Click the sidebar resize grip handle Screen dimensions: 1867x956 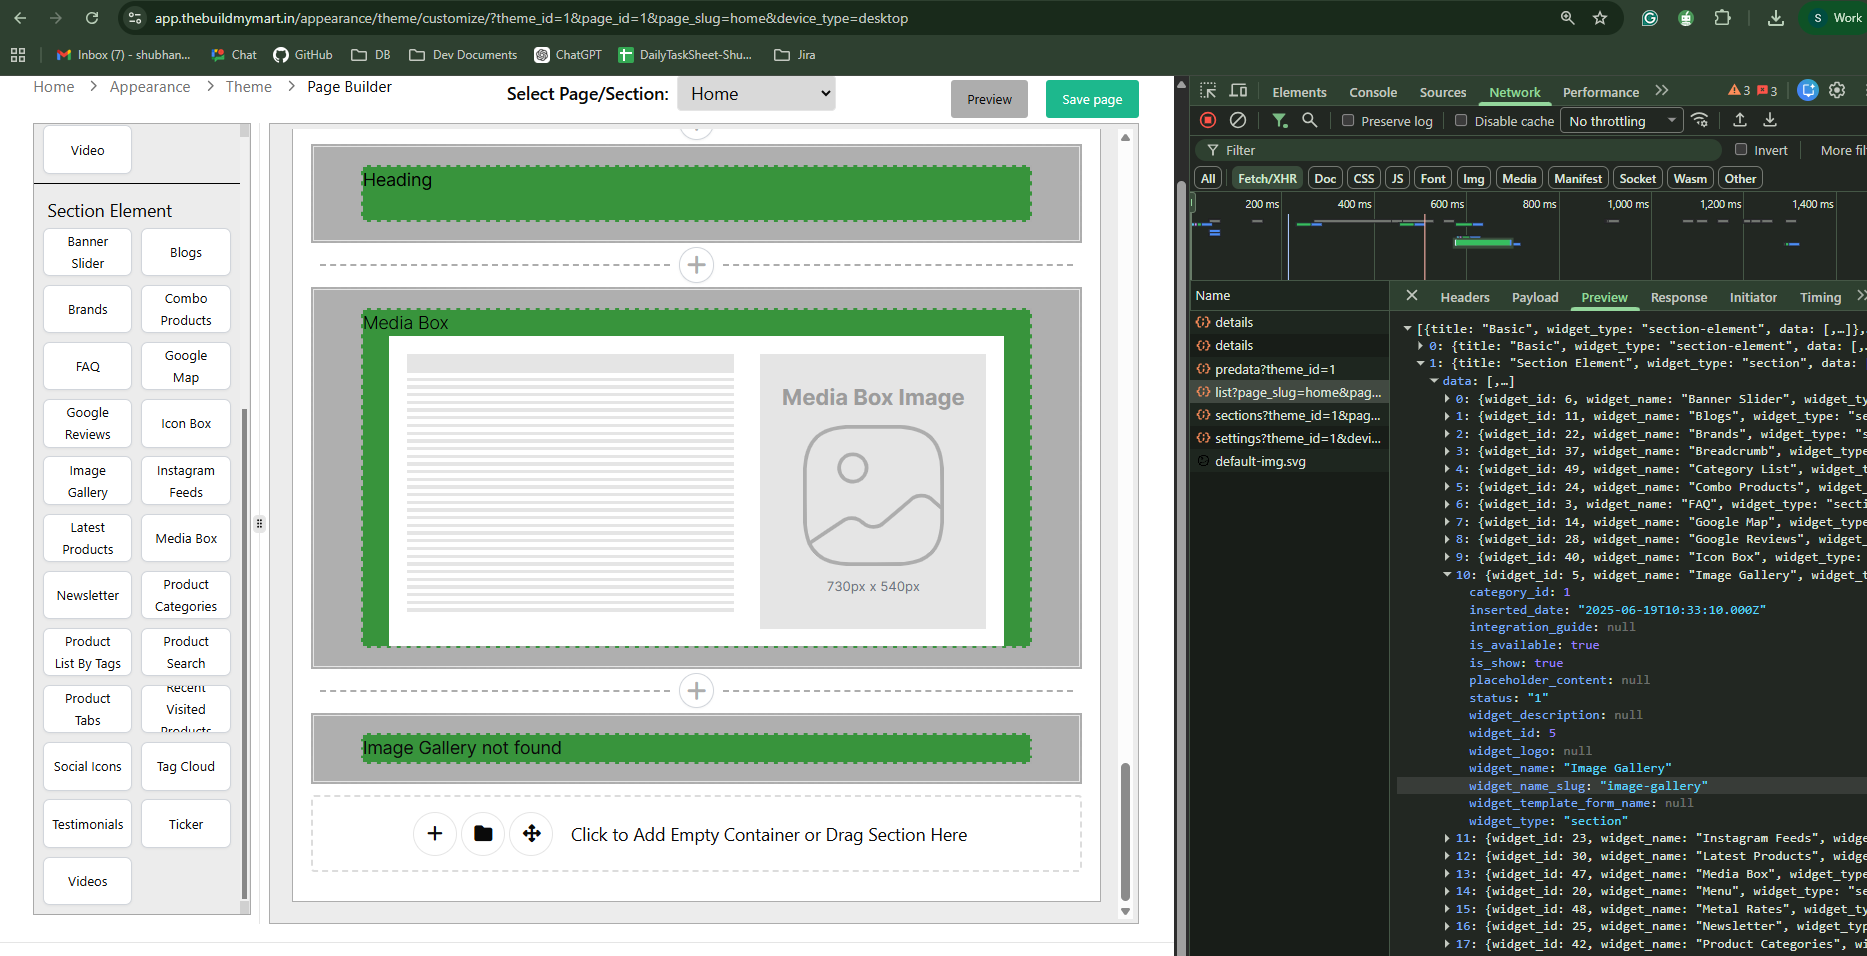259,523
